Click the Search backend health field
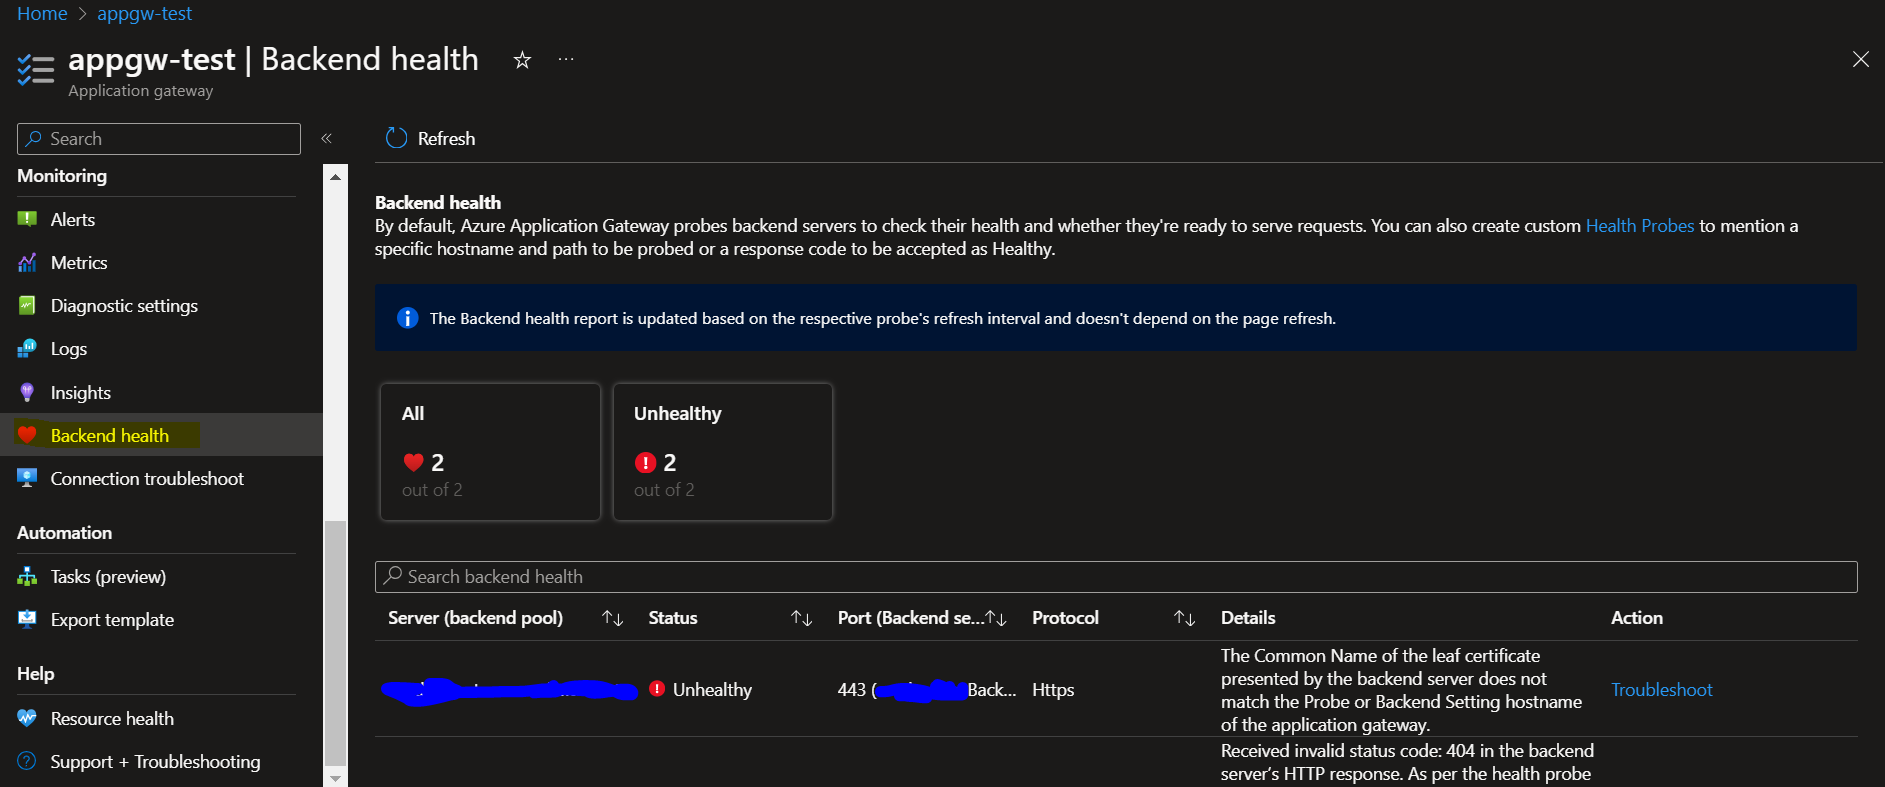1885x787 pixels. (x=1116, y=577)
